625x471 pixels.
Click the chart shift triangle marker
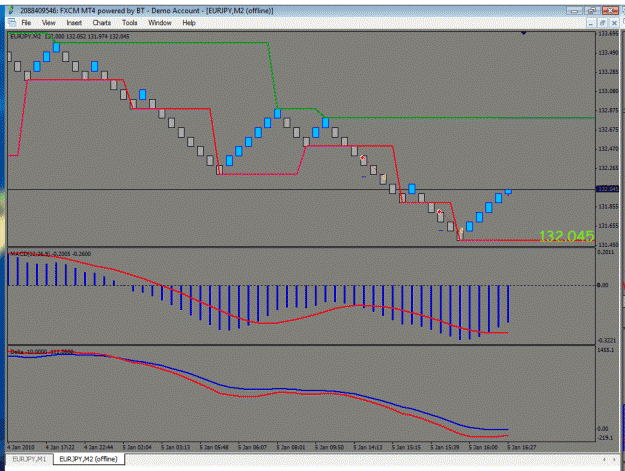coord(523,33)
